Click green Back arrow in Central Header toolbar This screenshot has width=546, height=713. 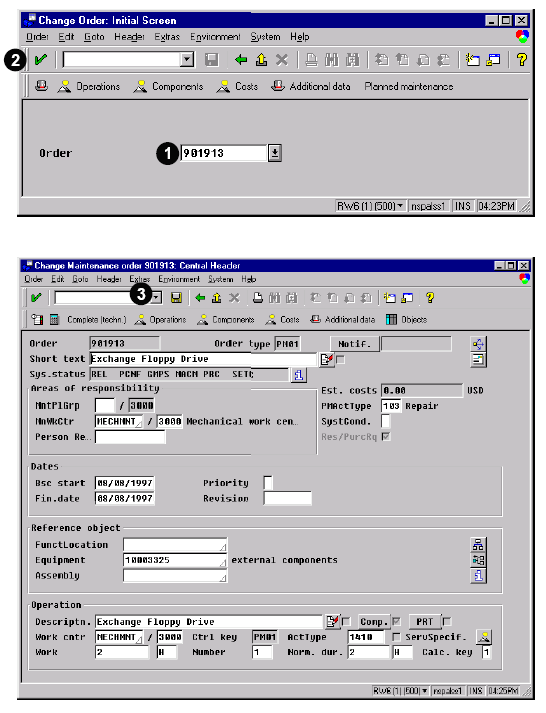click(200, 298)
